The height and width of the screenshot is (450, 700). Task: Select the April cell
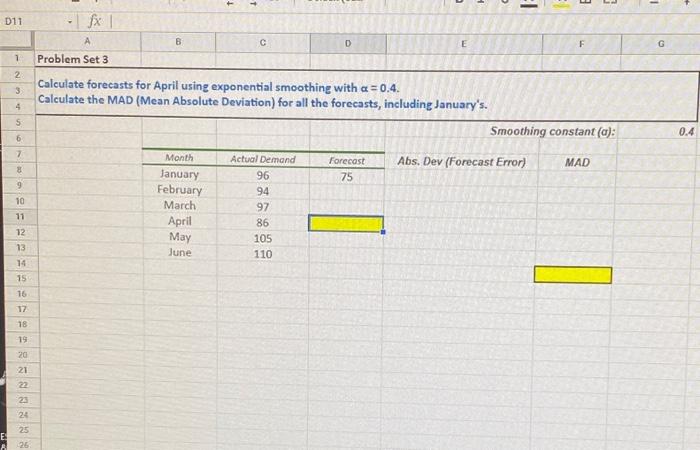tap(179, 221)
